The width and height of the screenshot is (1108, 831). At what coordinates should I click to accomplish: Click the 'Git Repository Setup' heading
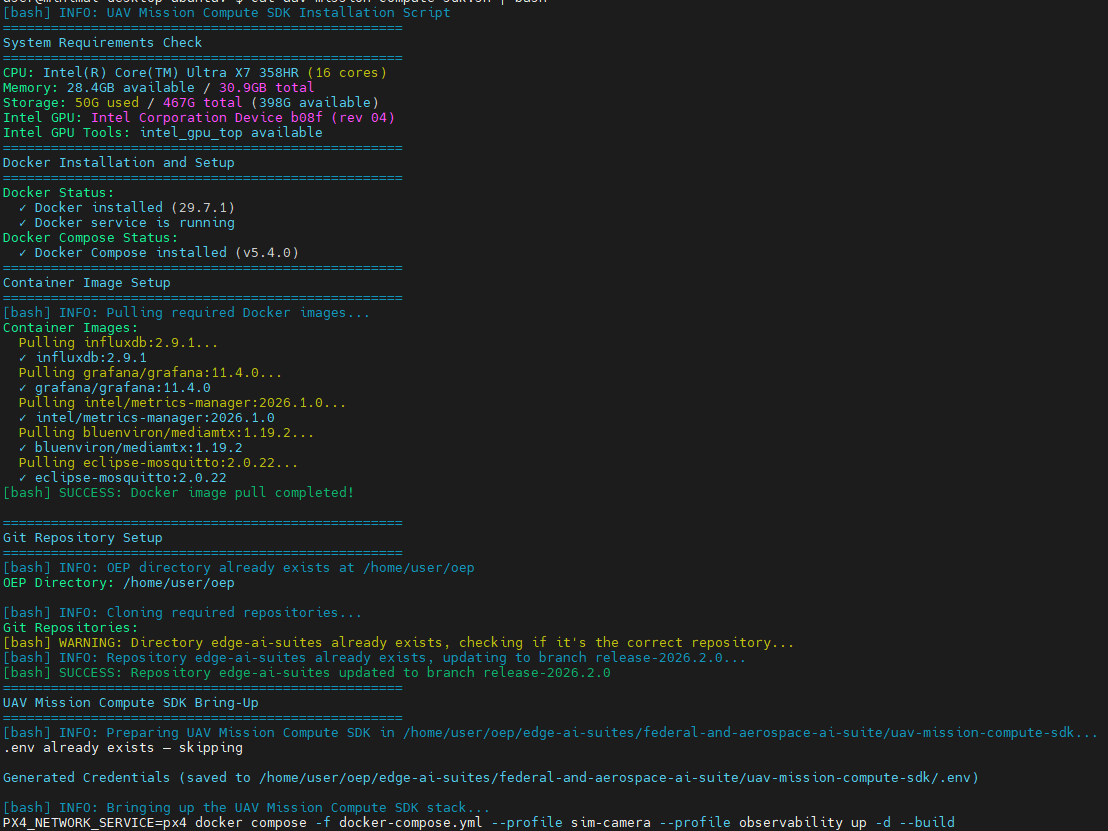83,538
